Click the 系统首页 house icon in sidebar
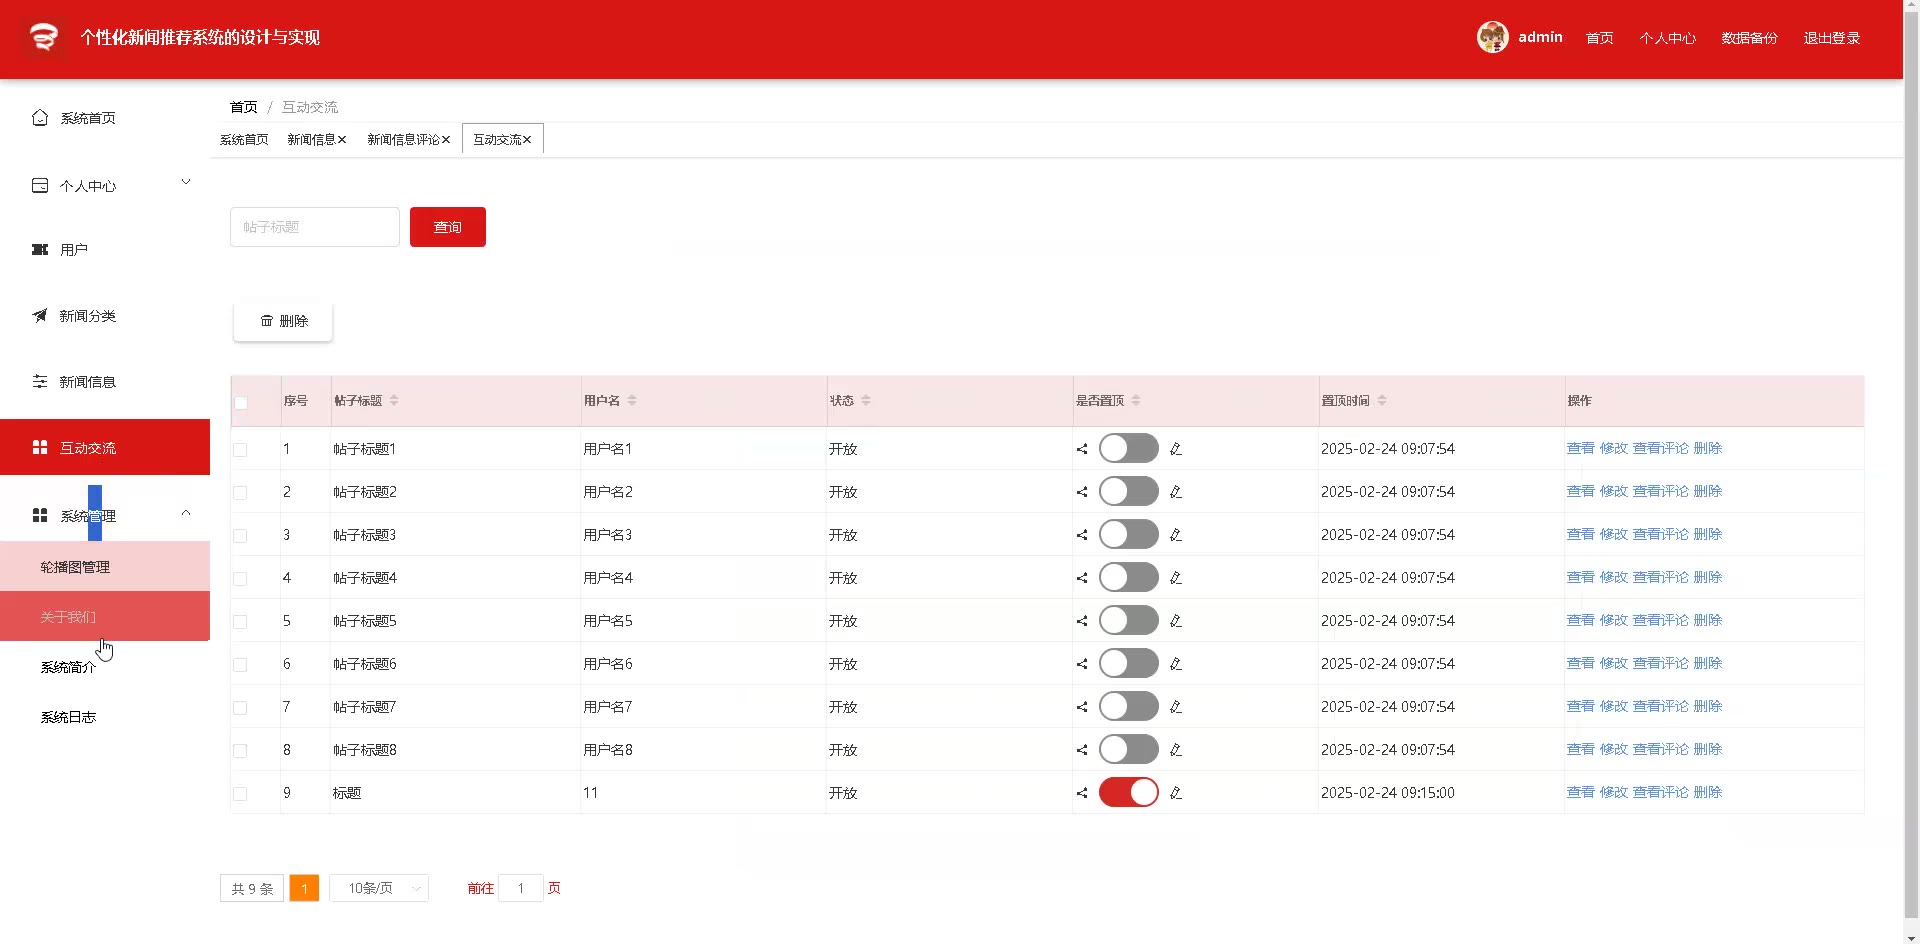Viewport: 1920px width, 944px height. (x=40, y=118)
